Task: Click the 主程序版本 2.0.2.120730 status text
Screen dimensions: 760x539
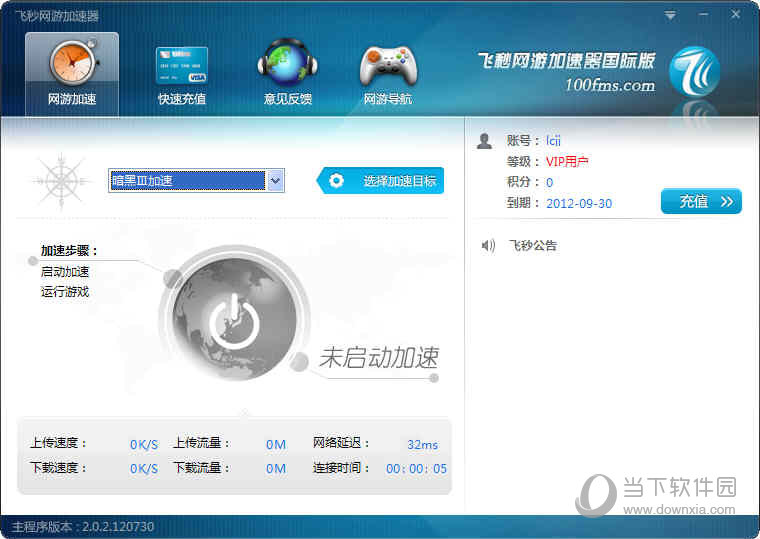Action: 83,526
